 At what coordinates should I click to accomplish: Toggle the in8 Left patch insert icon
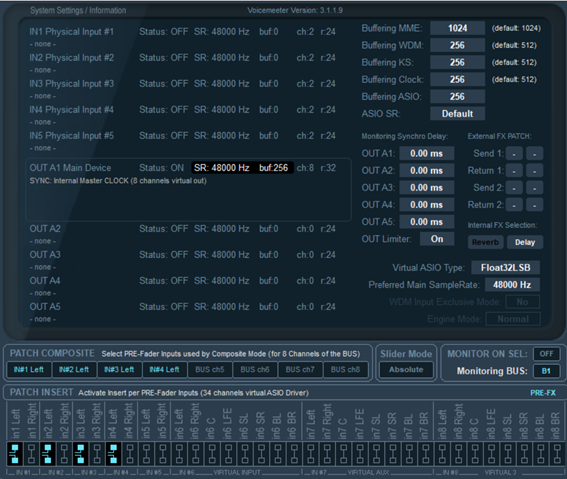point(442,454)
